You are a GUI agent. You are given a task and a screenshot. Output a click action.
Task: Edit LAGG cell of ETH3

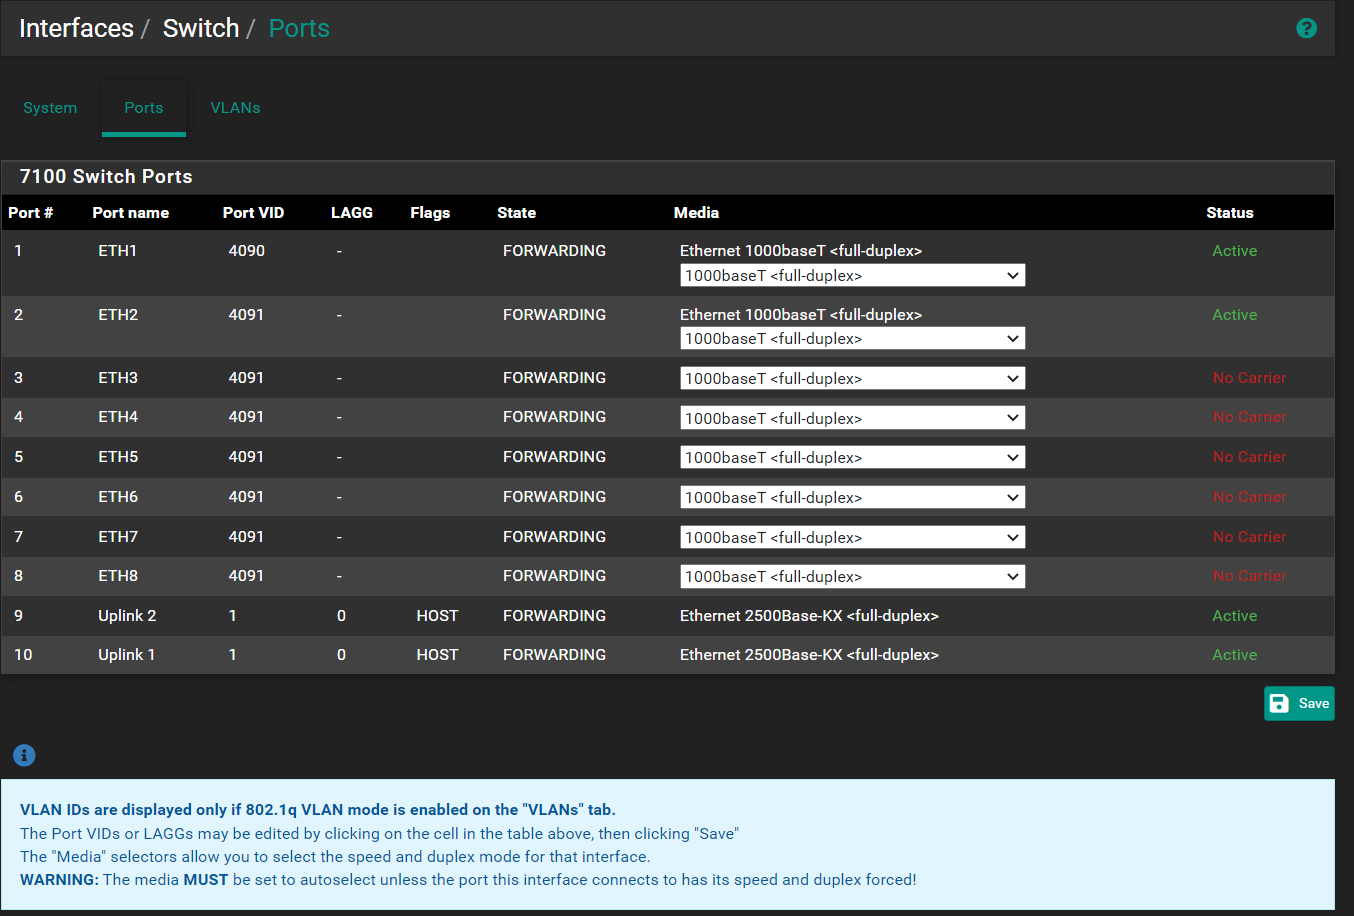340,378
